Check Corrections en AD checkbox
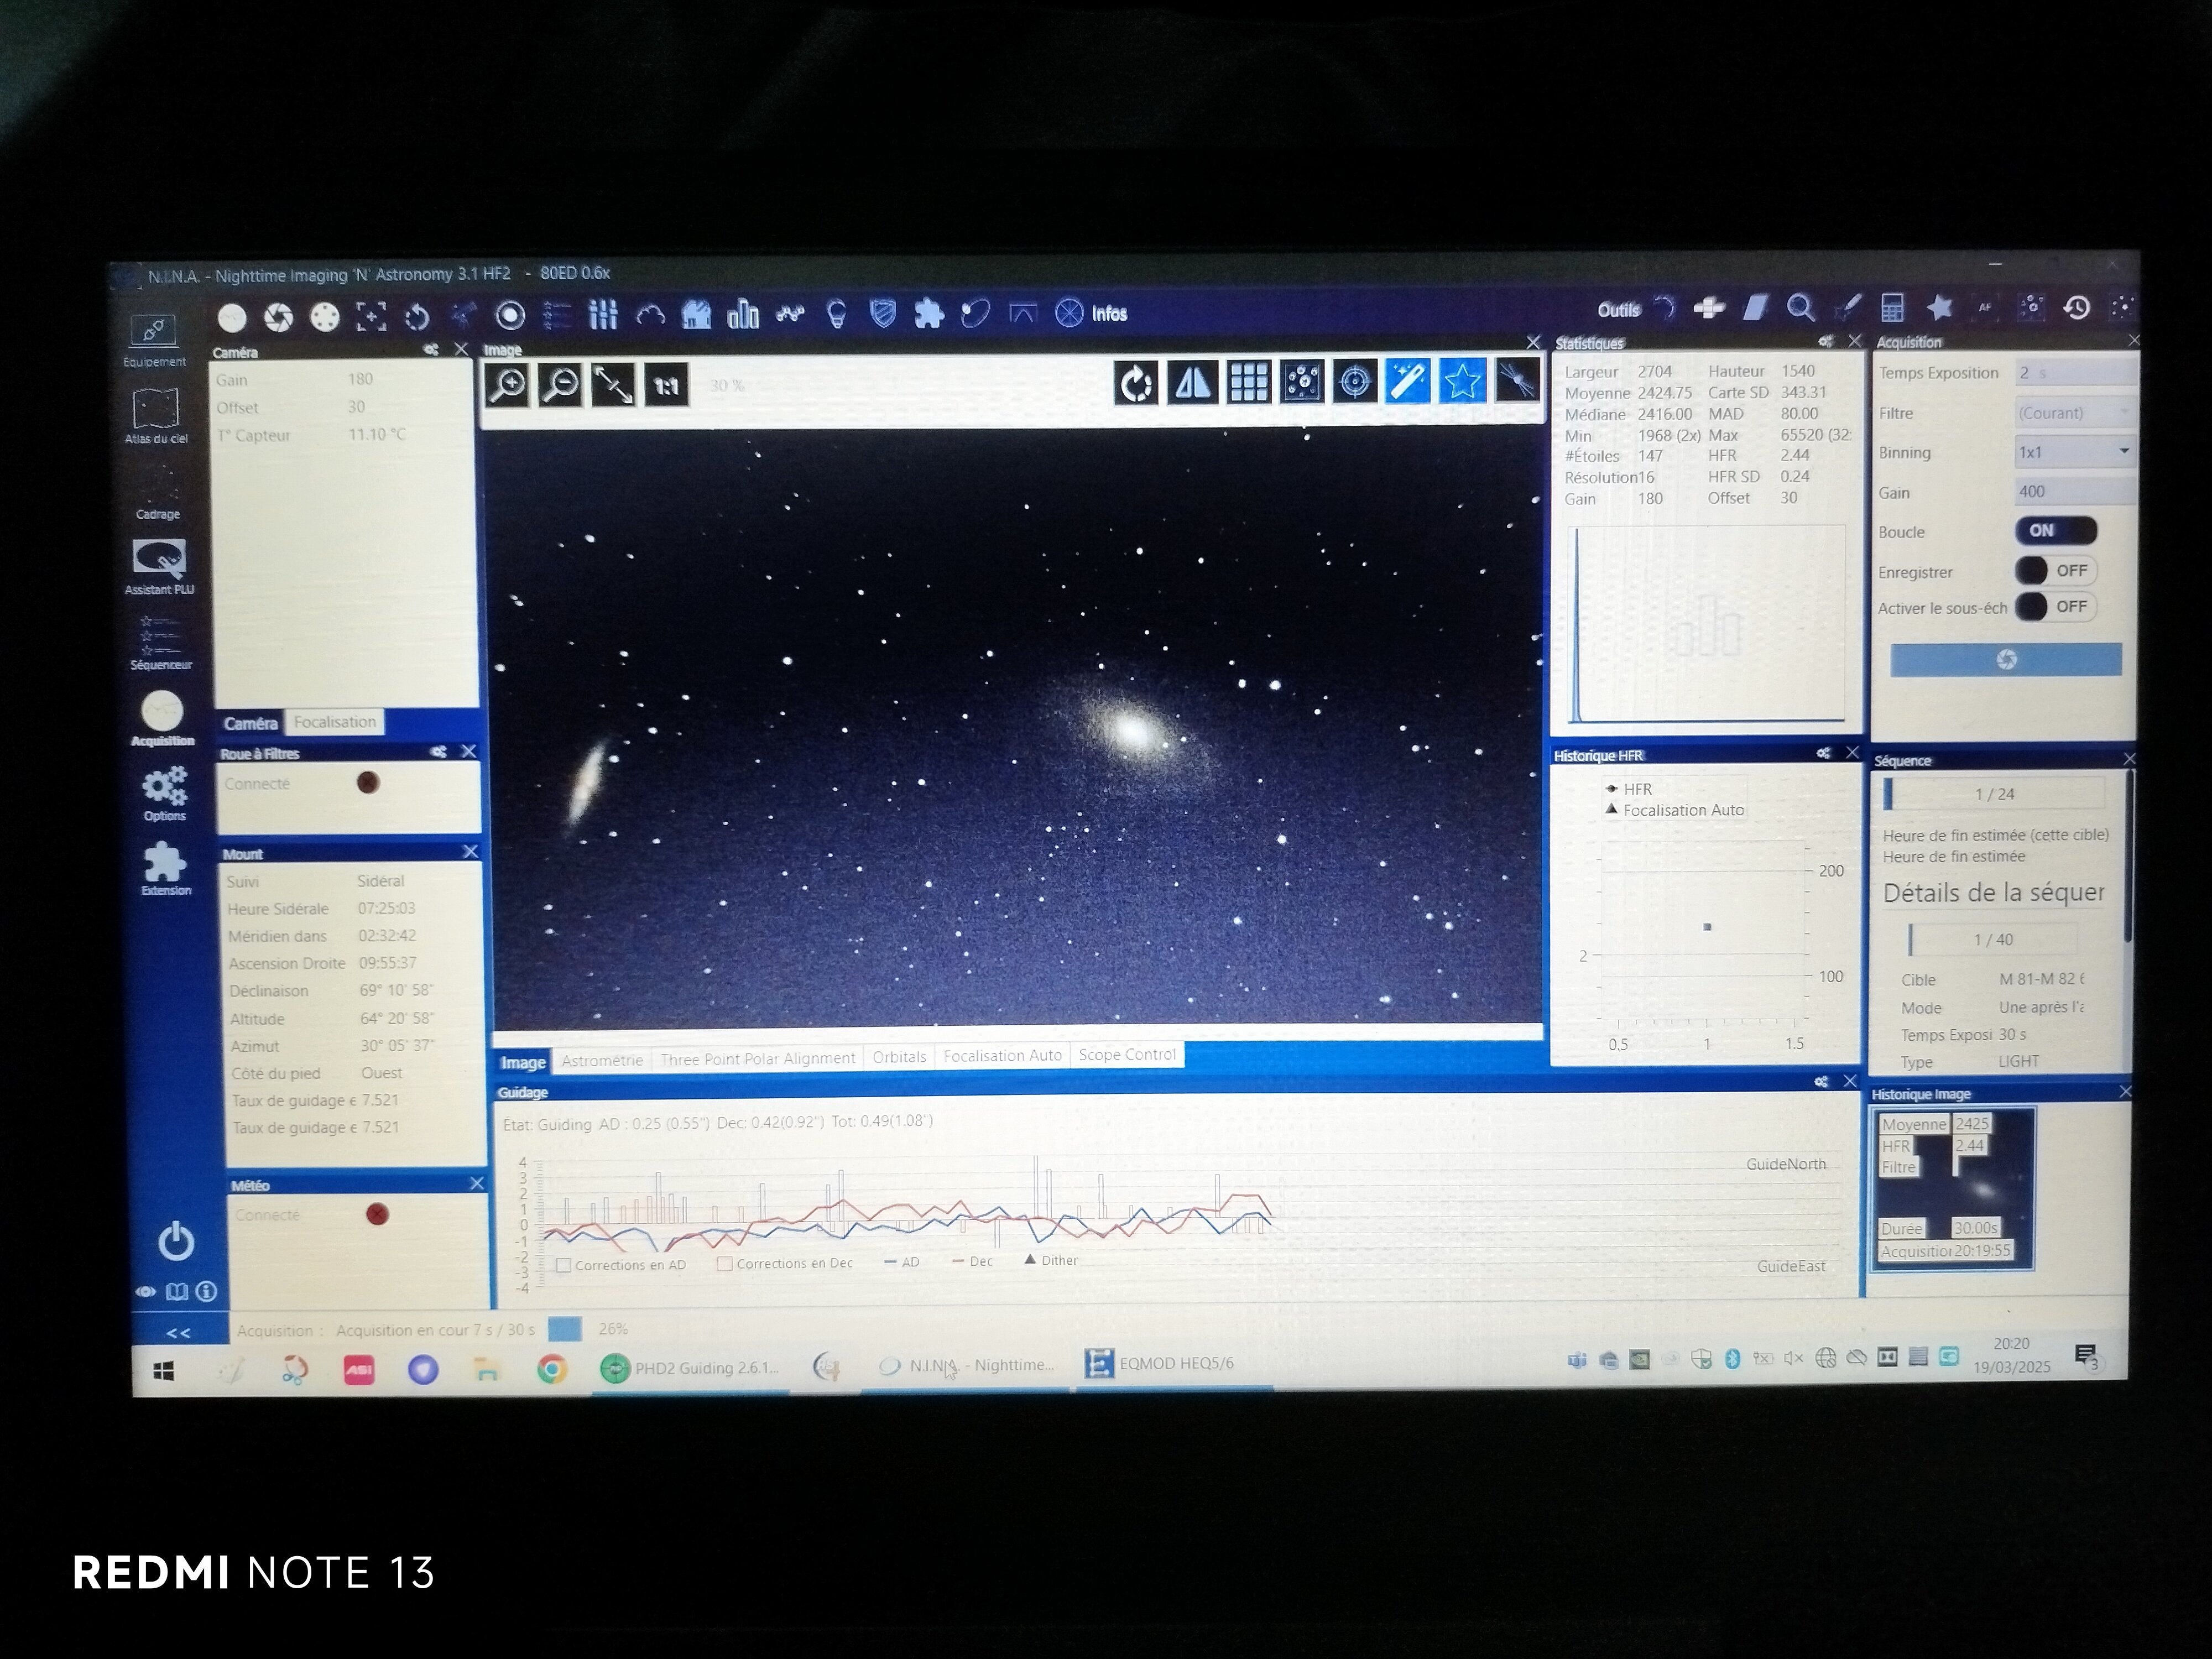 tap(564, 1265)
